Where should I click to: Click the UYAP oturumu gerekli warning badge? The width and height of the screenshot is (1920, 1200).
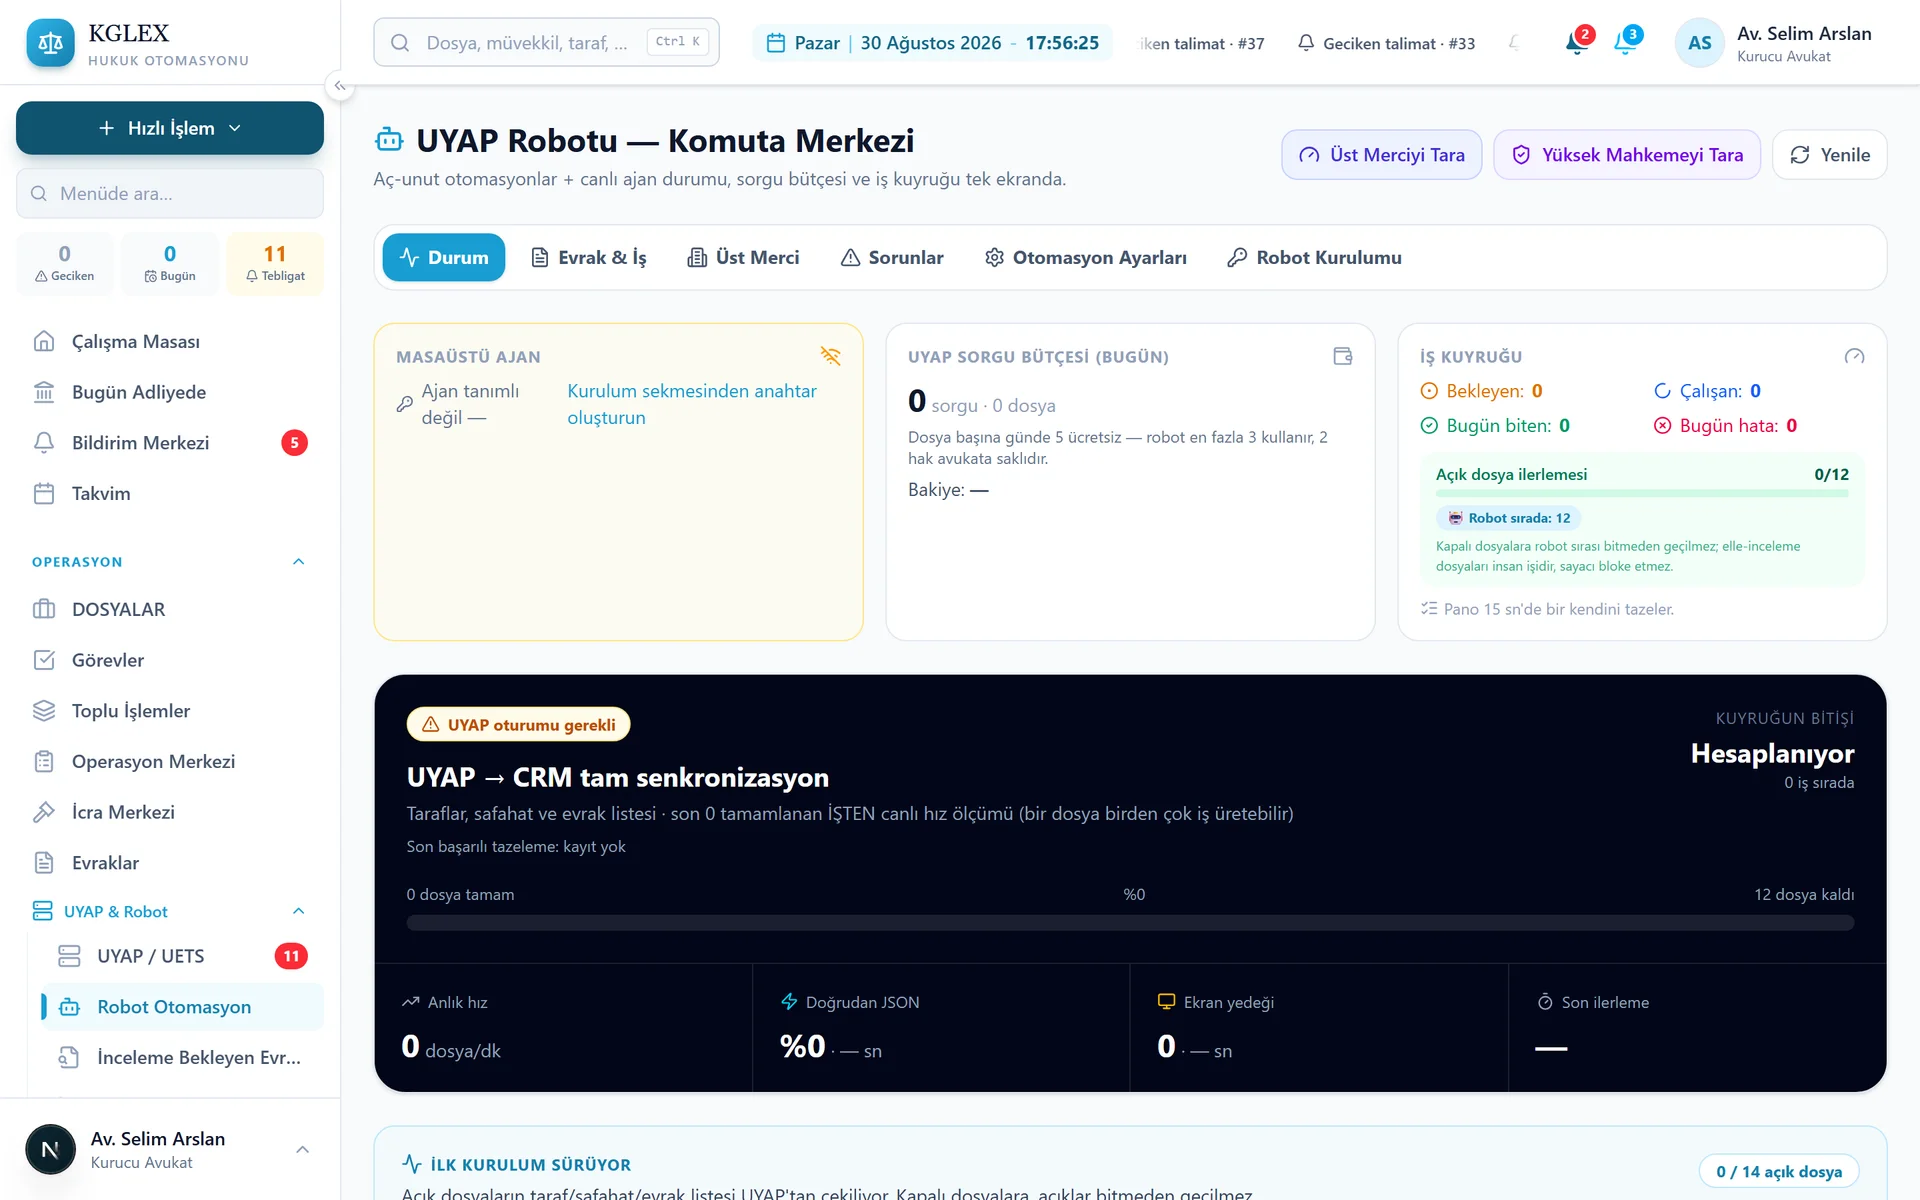pos(519,725)
